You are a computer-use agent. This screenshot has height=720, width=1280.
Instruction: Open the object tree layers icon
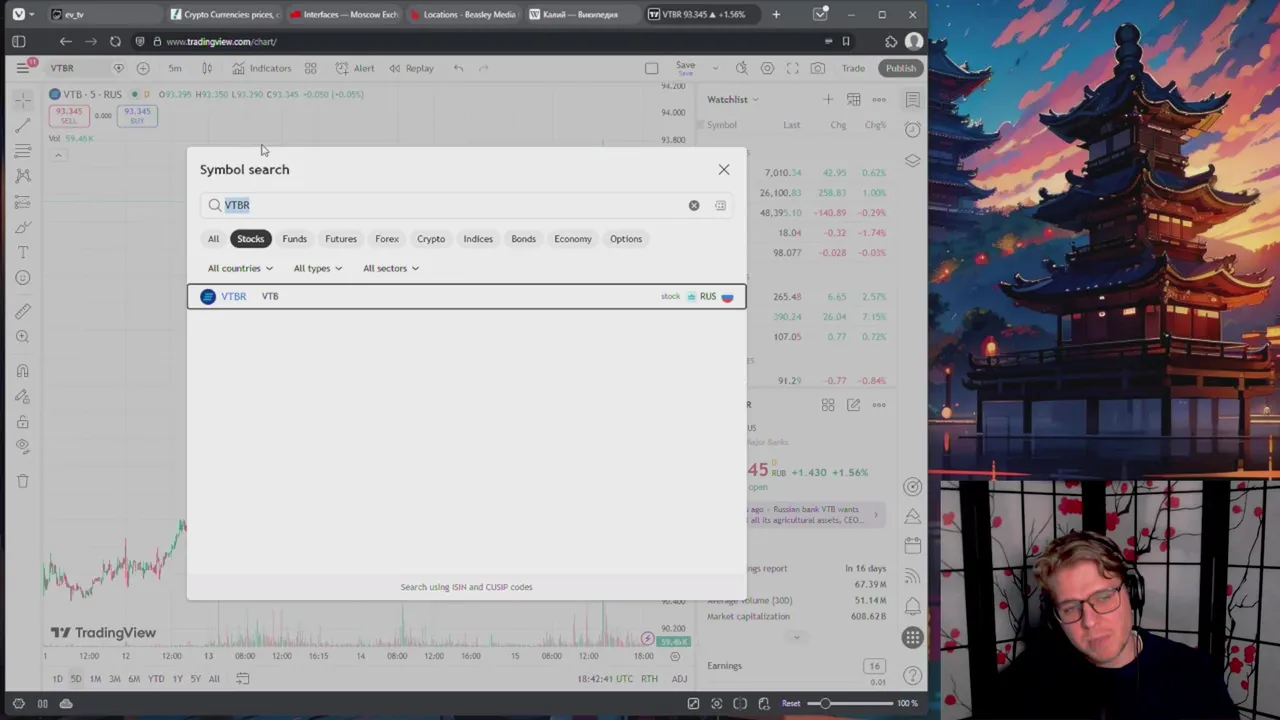coord(912,160)
